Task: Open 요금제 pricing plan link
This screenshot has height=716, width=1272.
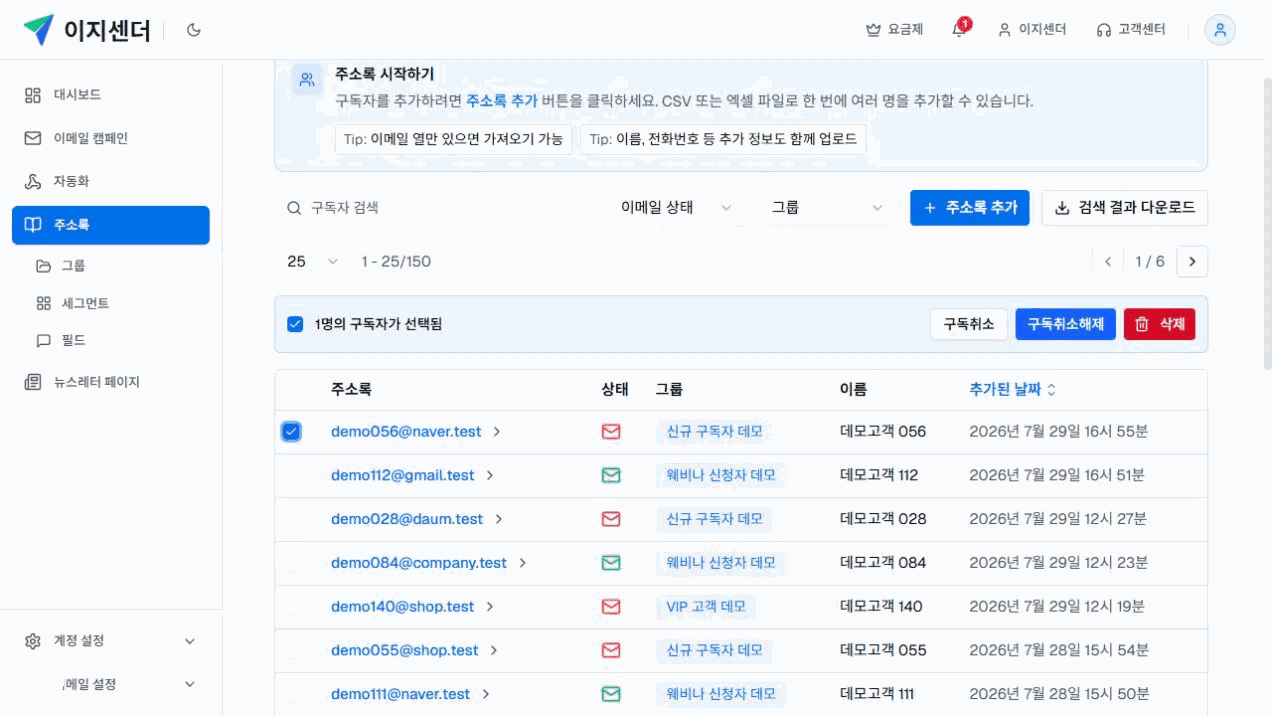Action: [894, 30]
